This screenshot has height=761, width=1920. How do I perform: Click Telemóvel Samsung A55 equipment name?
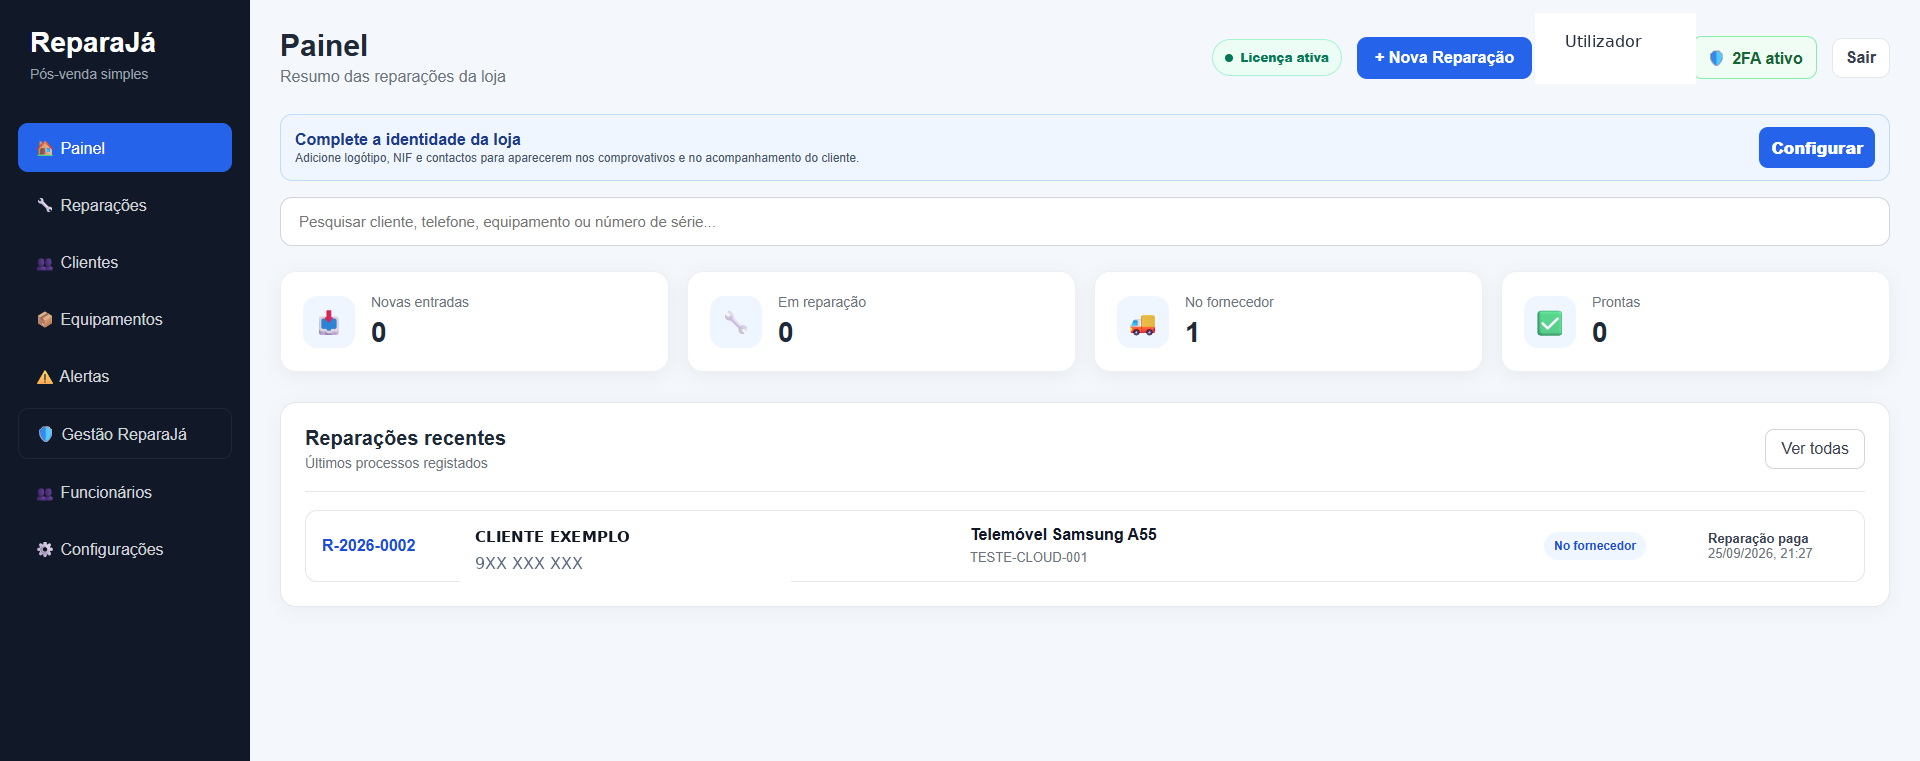1064,535
